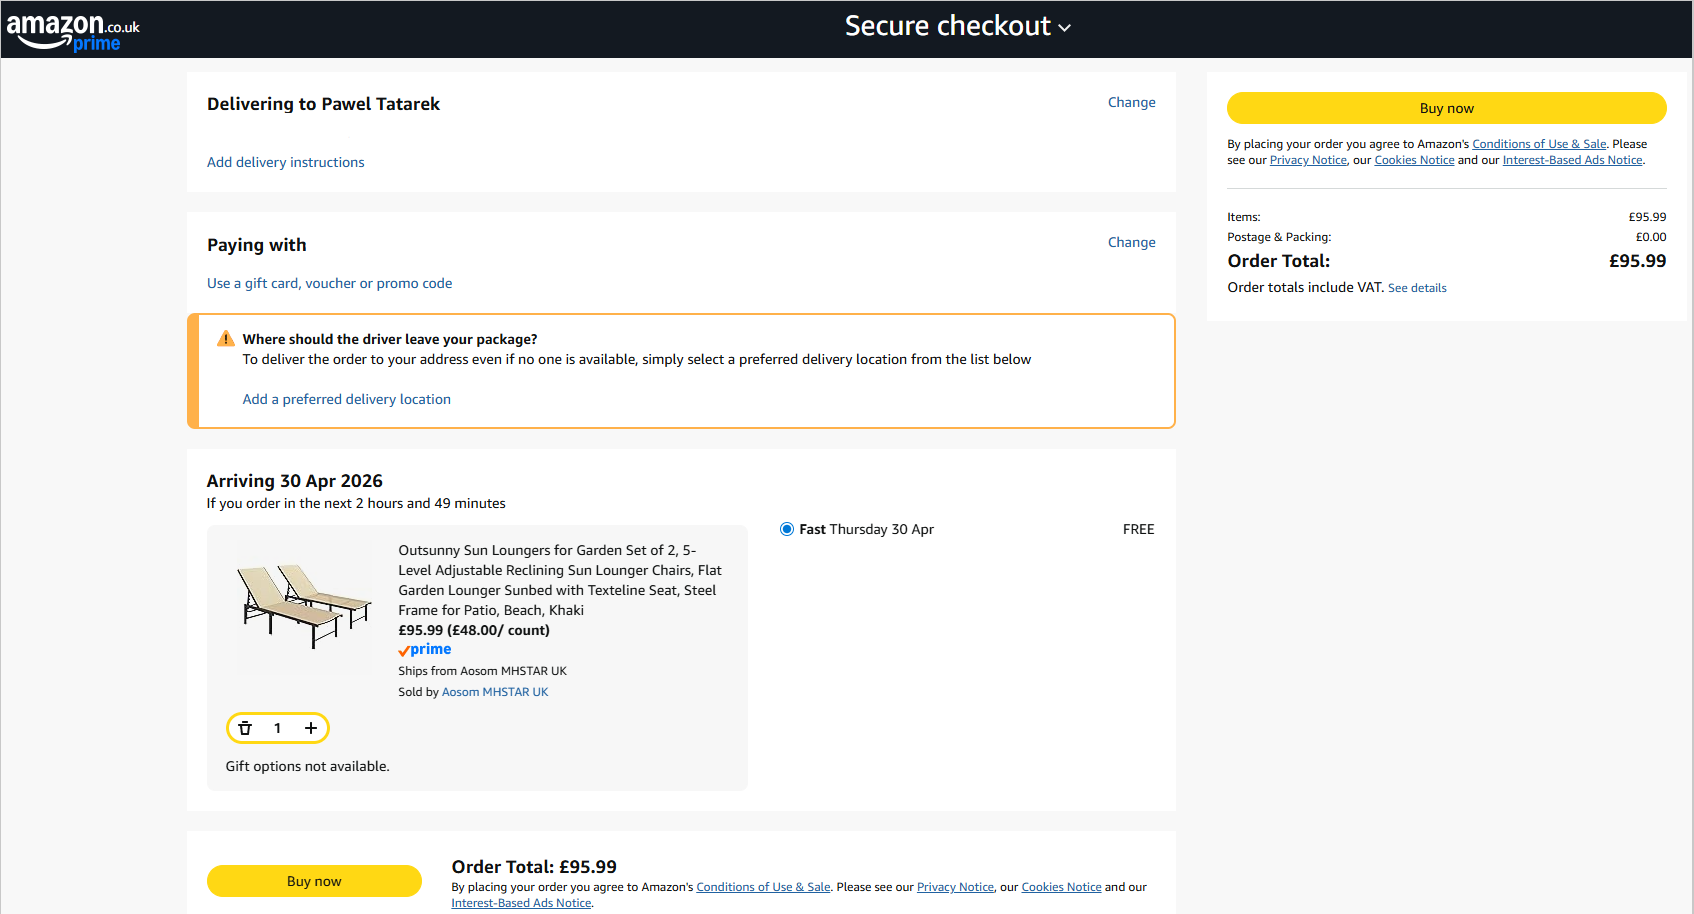Viewport: 1694px width, 914px height.
Task: Click the Amazon.co.uk prime logo
Action: [x=73, y=31]
